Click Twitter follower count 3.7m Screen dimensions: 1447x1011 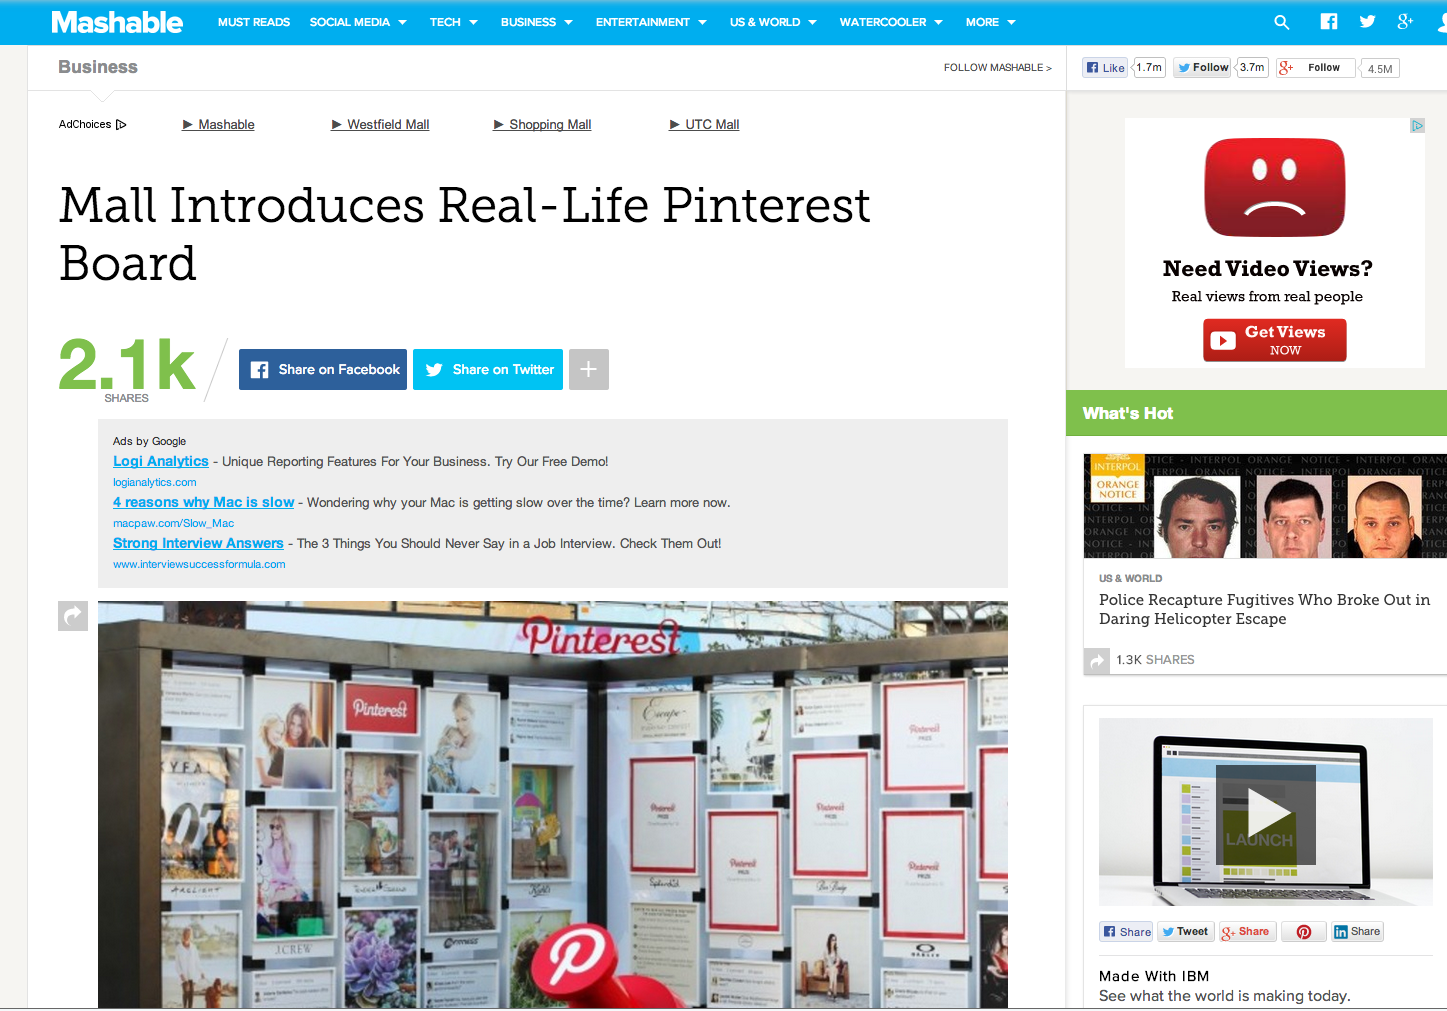[x=1252, y=68]
